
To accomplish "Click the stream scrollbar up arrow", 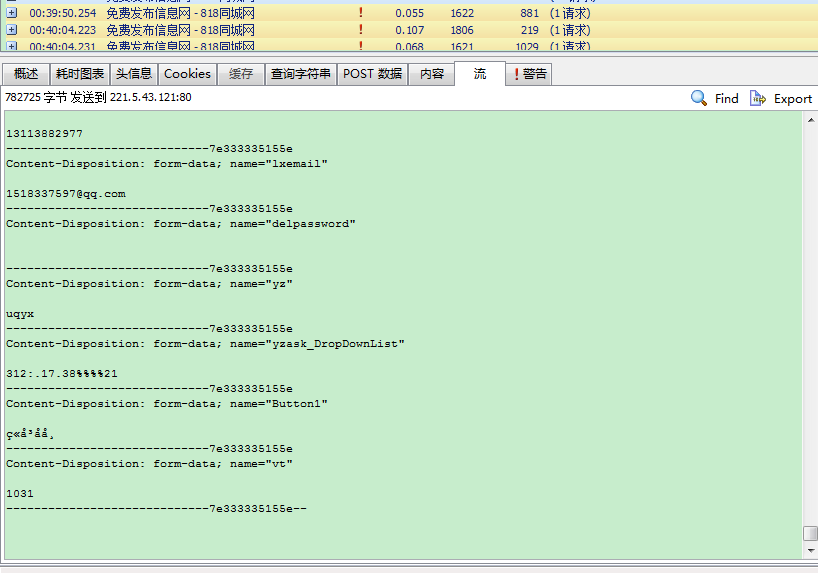I will coord(811,120).
